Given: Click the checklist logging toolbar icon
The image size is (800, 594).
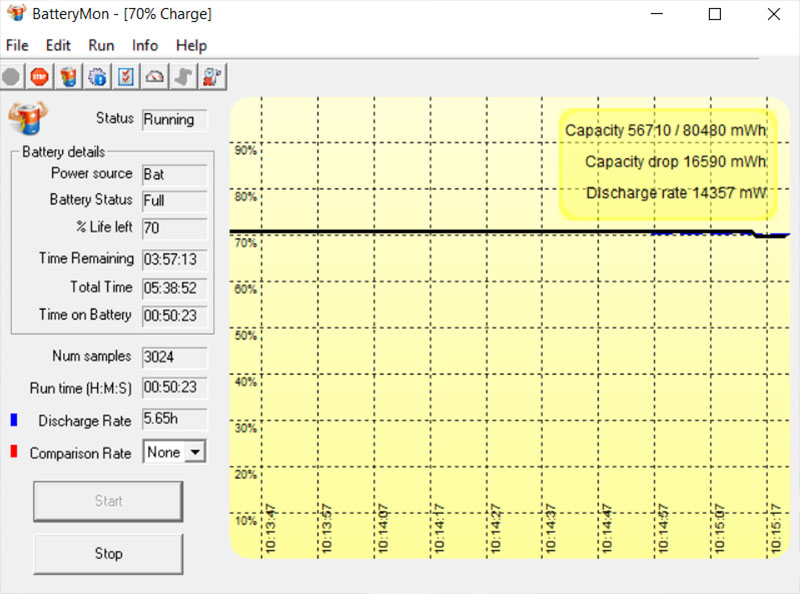Looking at the screenshot, I should pos(124,75).
